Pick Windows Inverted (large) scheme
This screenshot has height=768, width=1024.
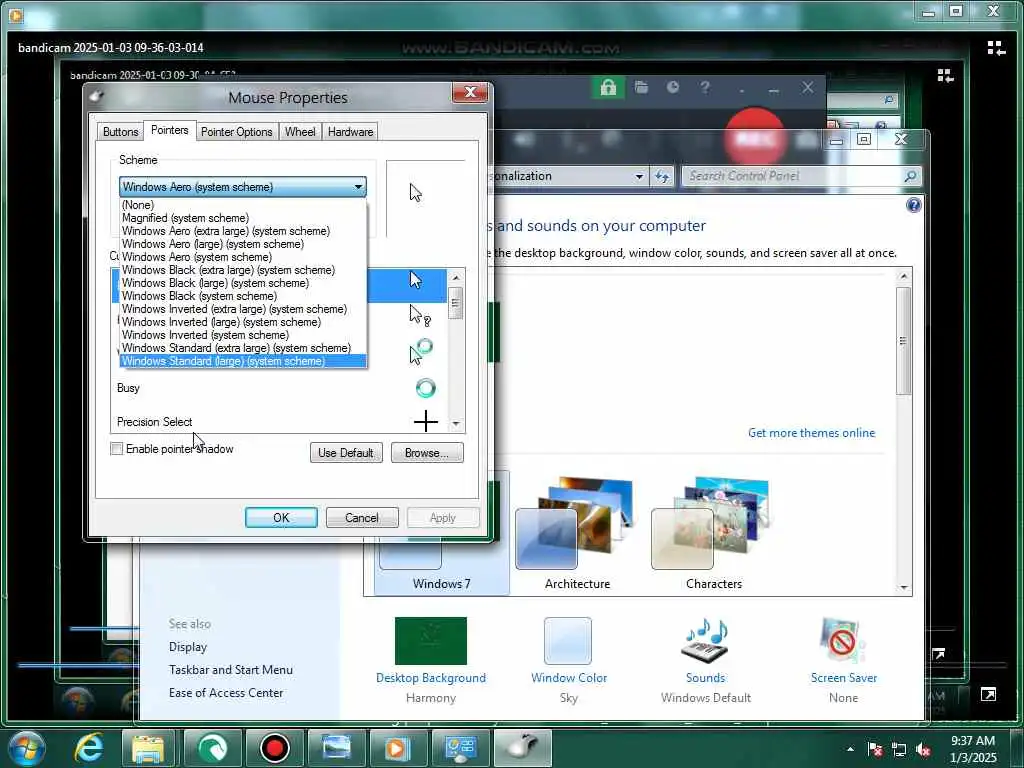pyautogui.click(x=243, y=323)
